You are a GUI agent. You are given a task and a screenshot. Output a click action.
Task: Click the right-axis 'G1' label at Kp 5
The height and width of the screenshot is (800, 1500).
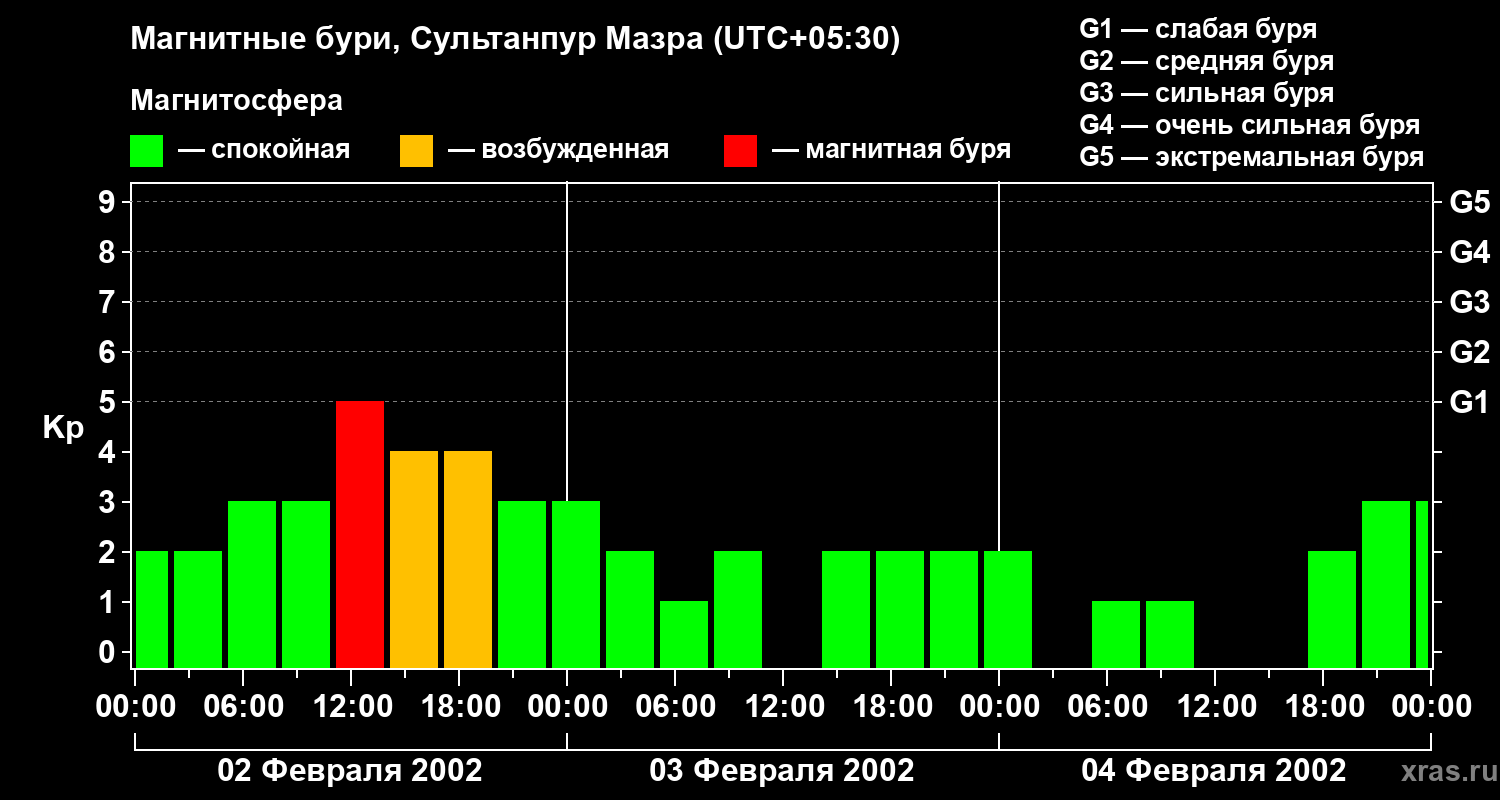(1469, 403)
